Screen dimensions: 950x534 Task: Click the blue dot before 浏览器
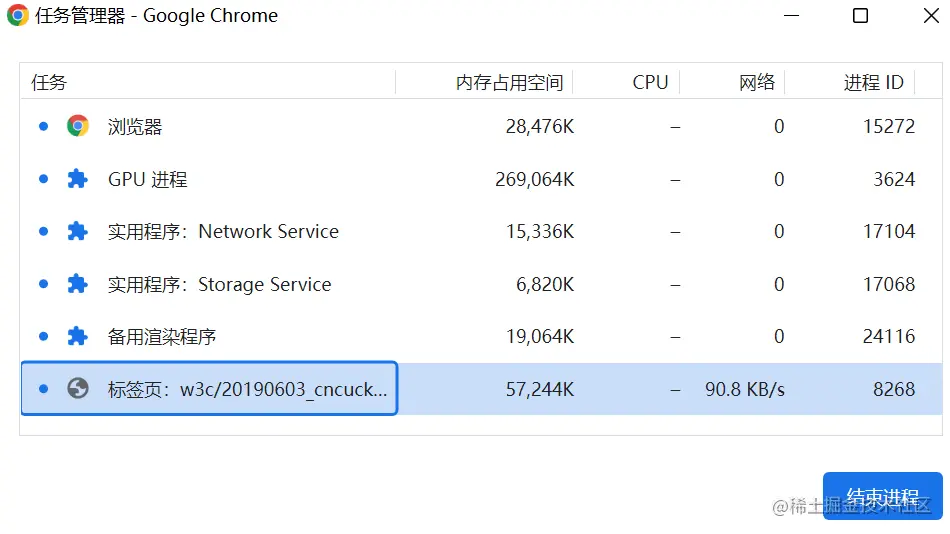(43, 126)
